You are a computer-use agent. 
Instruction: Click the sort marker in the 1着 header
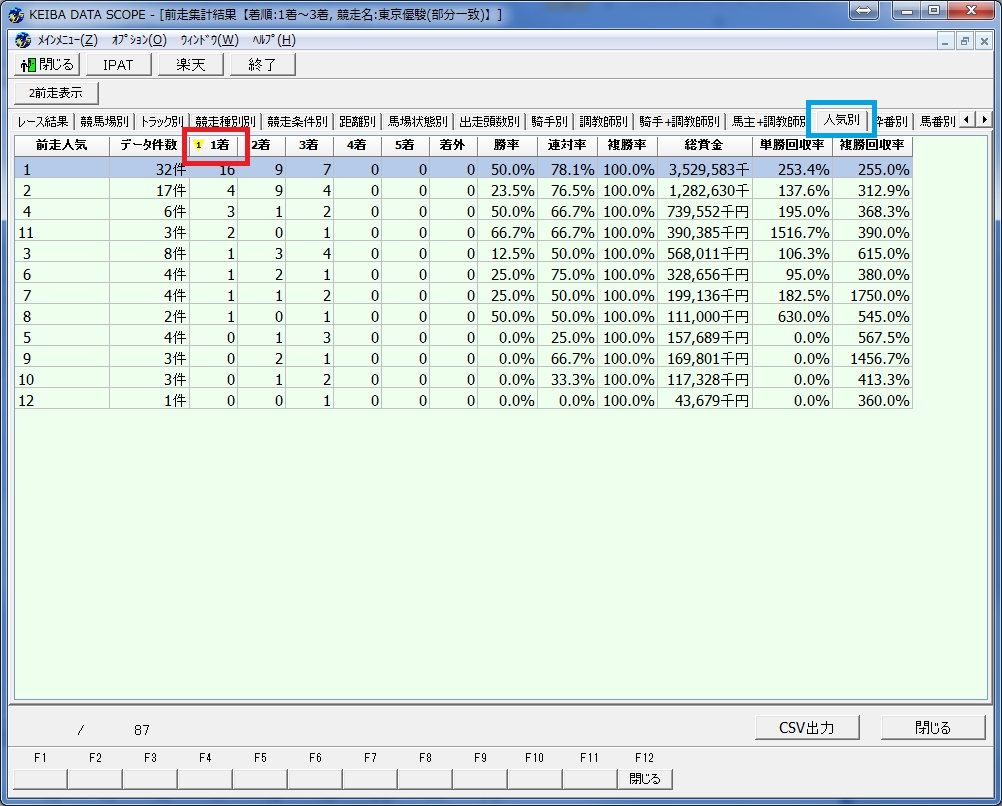pos(199,145)
